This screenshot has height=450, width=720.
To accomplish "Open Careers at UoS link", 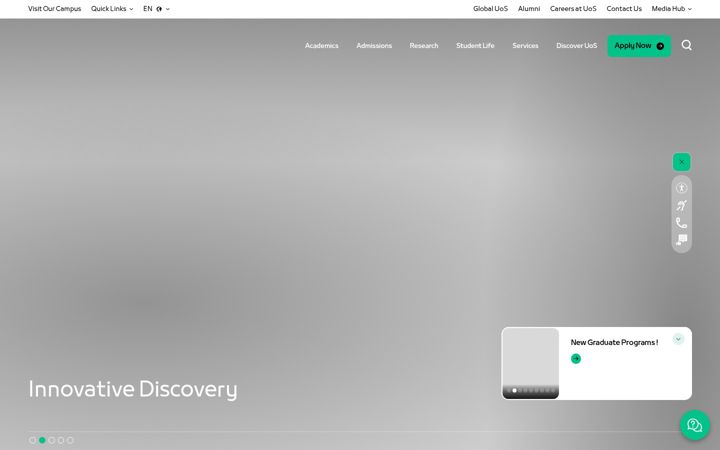I will tap(573, 9).
